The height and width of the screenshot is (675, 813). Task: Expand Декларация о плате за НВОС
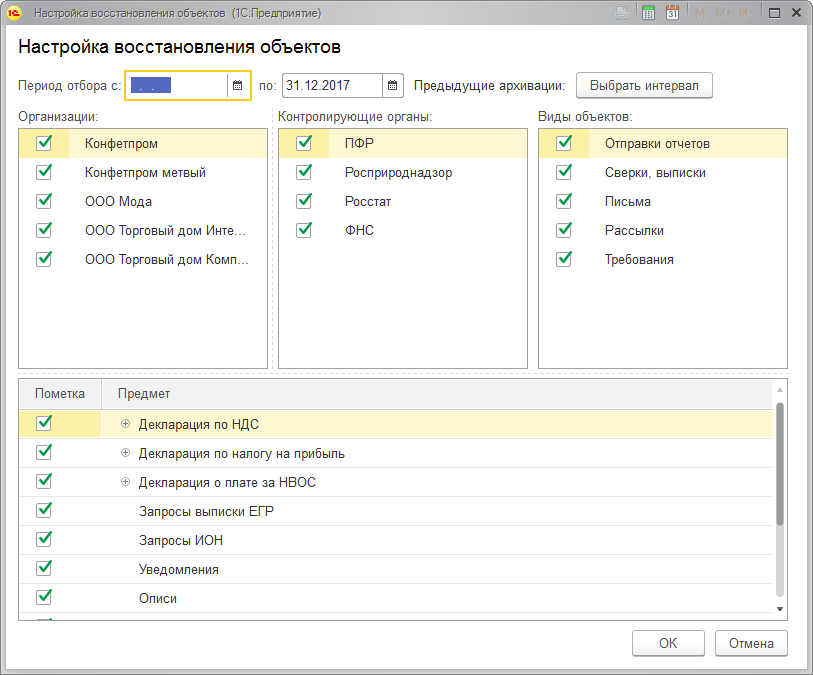tap(126, 482)
